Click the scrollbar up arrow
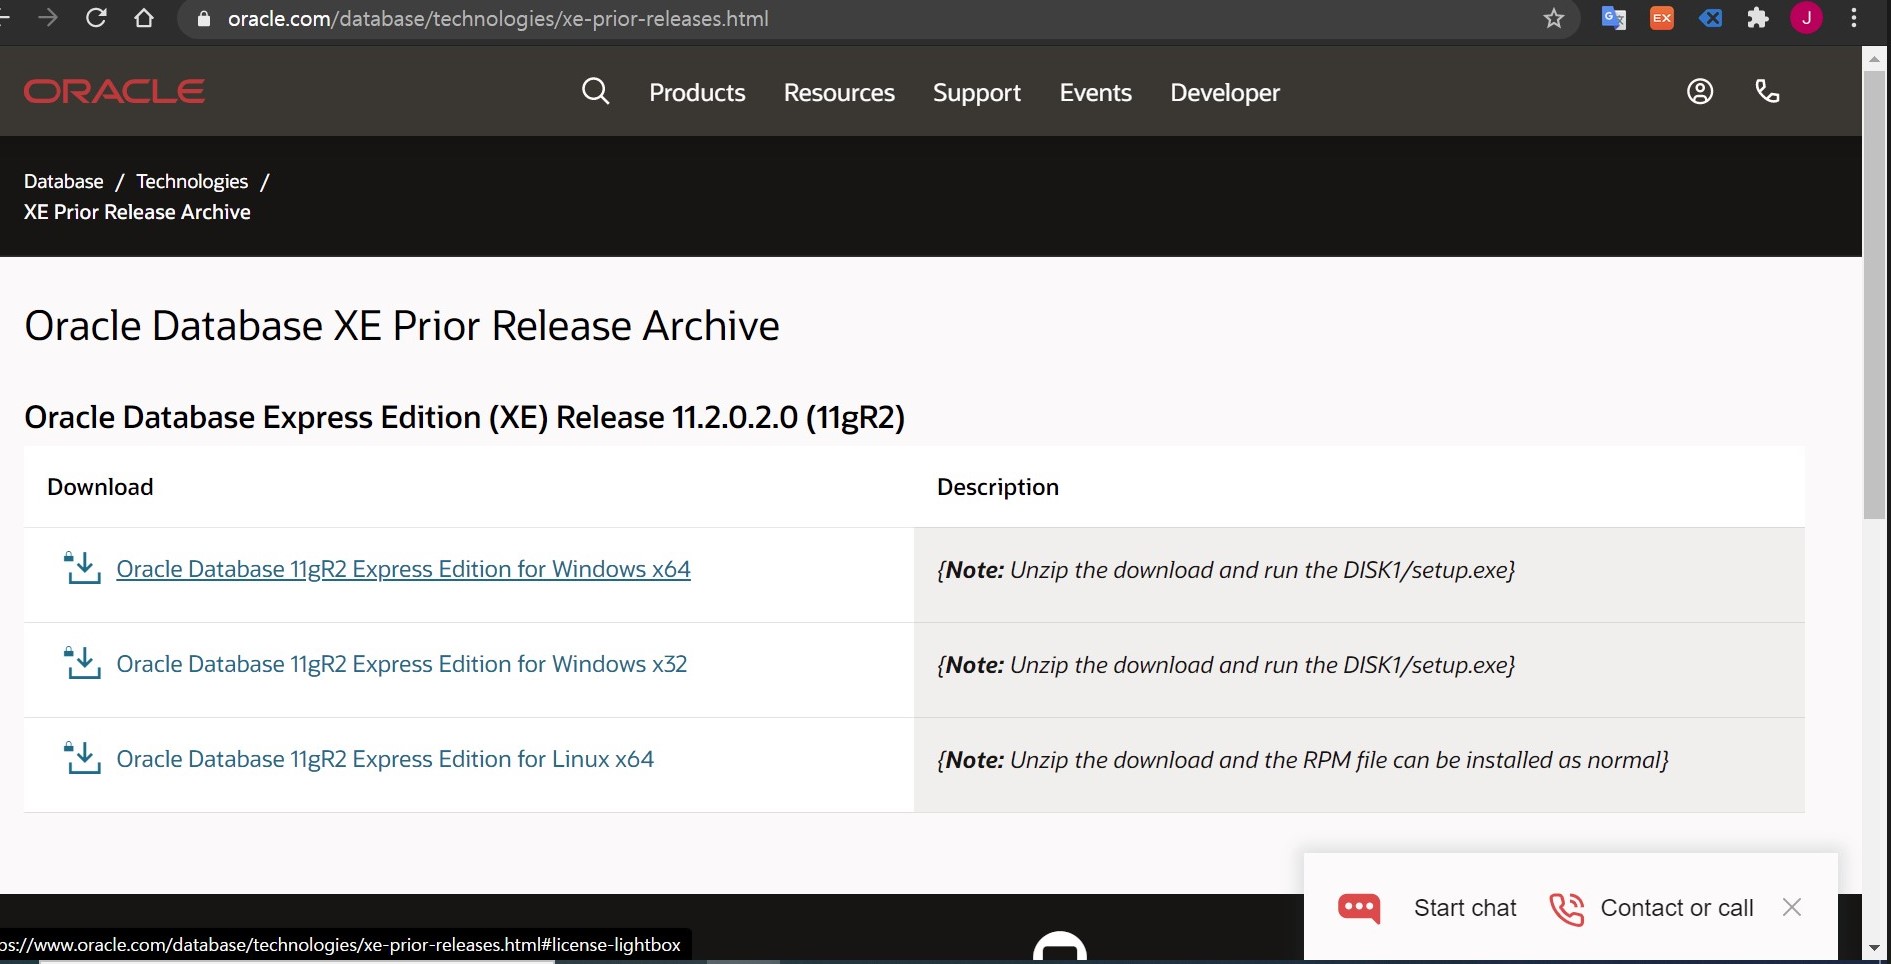The width and height of the screenshot is (1891, 964). [1874, 59]
